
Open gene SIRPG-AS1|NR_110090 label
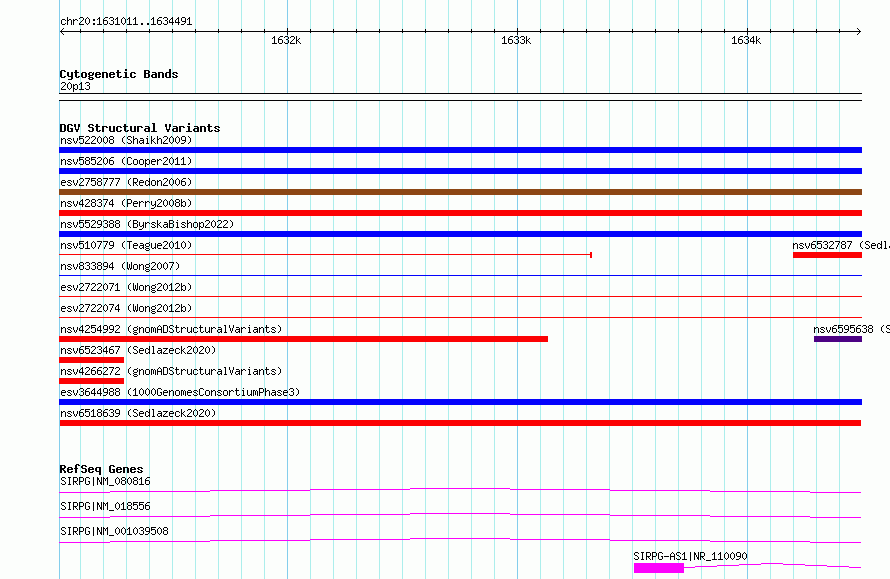(690, 556)
